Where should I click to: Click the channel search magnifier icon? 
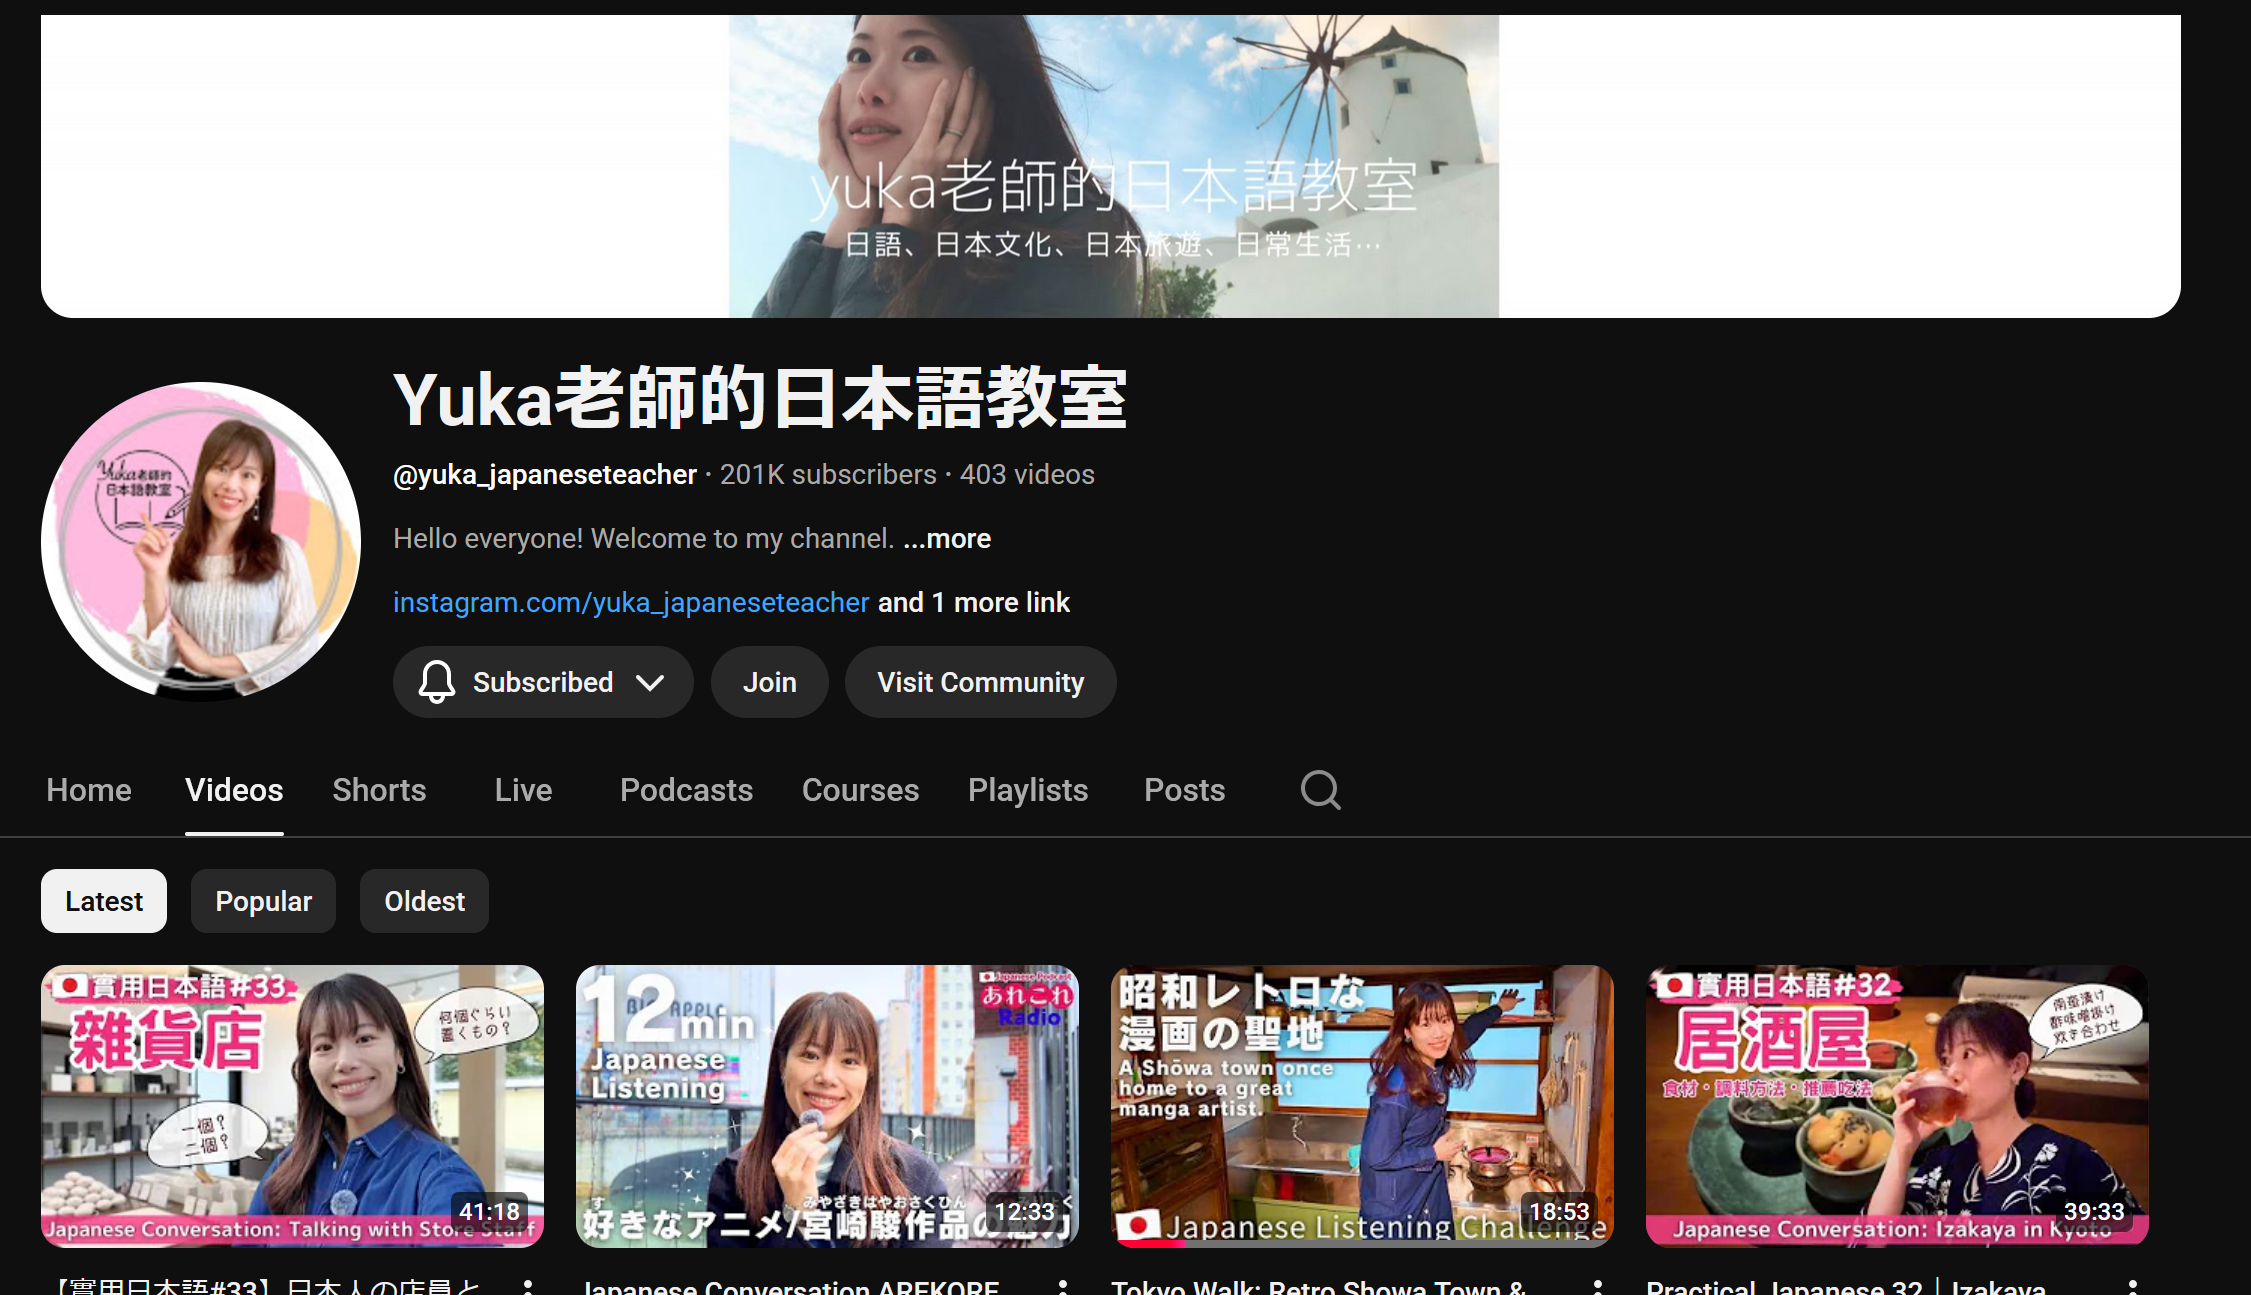1320,790
